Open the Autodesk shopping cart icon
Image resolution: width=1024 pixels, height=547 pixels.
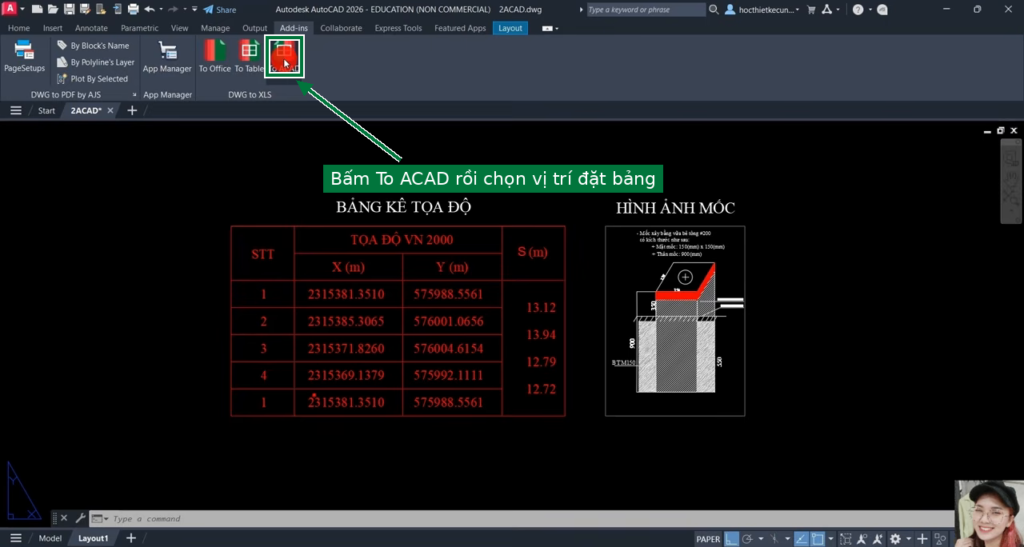[x=811, y=9]
